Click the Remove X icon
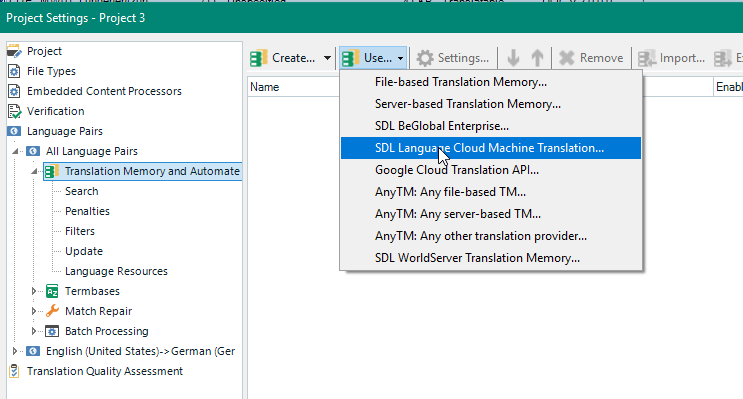 567,58
